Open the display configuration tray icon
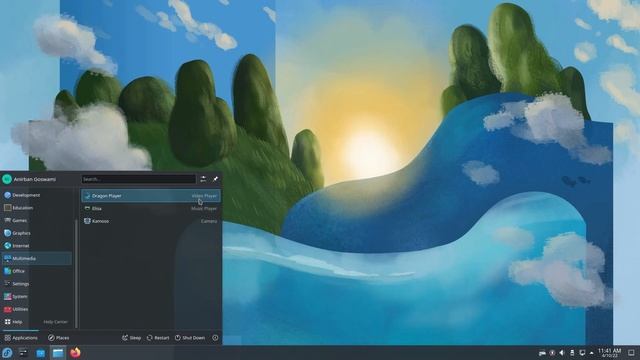640x360 pixels. pos(582,353)
